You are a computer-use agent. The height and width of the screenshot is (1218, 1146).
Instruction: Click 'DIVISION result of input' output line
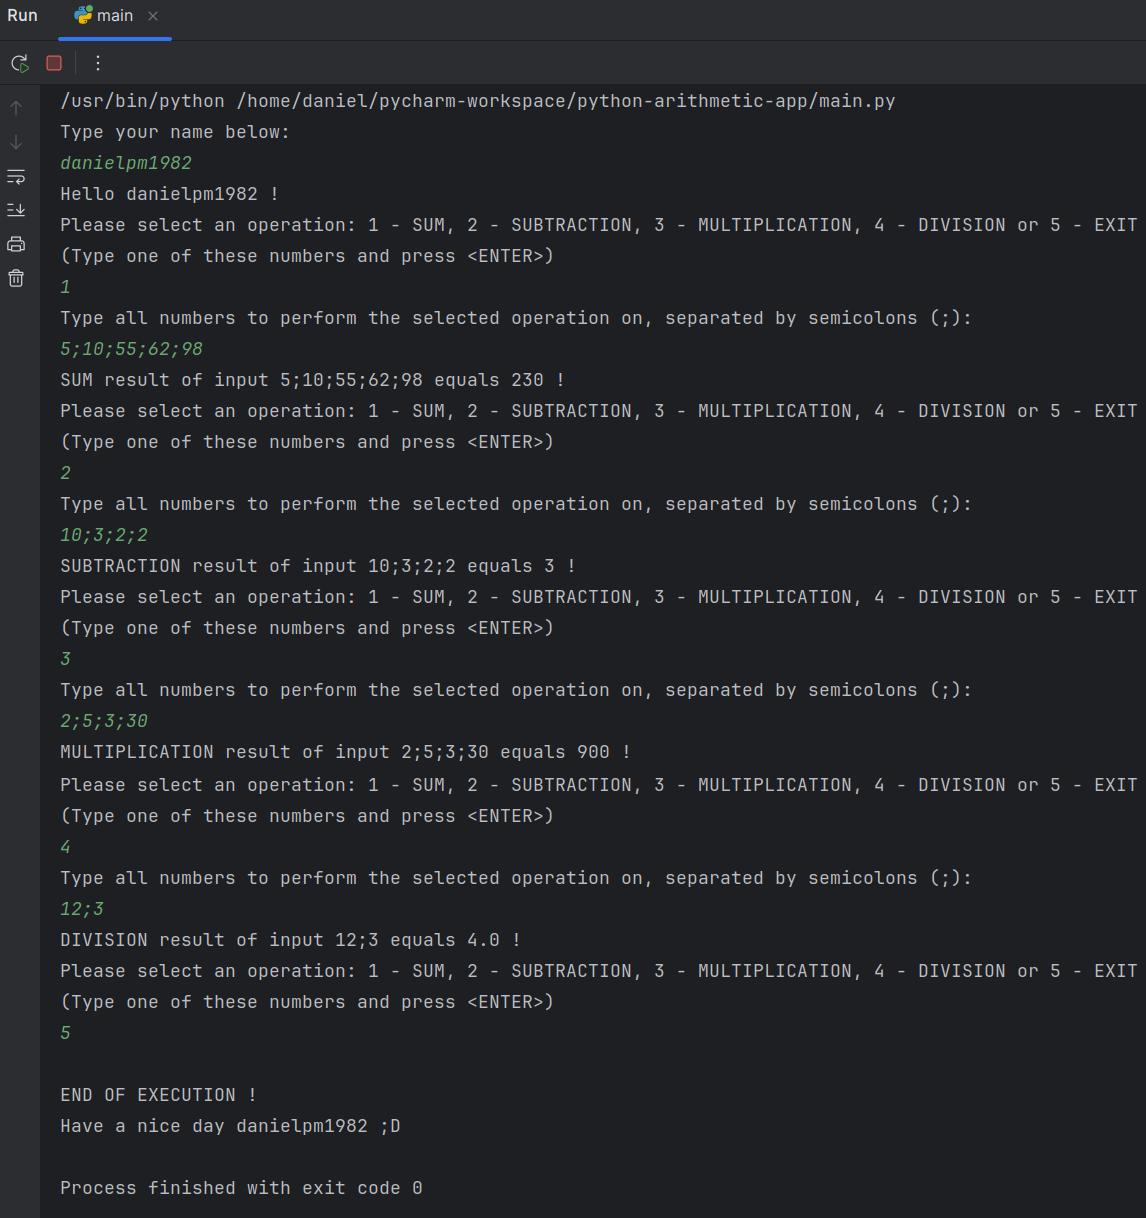pyautogui.click(x=291, y=940)
